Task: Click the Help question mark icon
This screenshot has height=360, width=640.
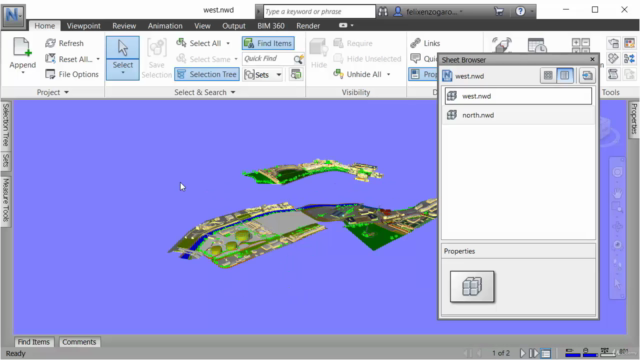Action: [520, 11]
